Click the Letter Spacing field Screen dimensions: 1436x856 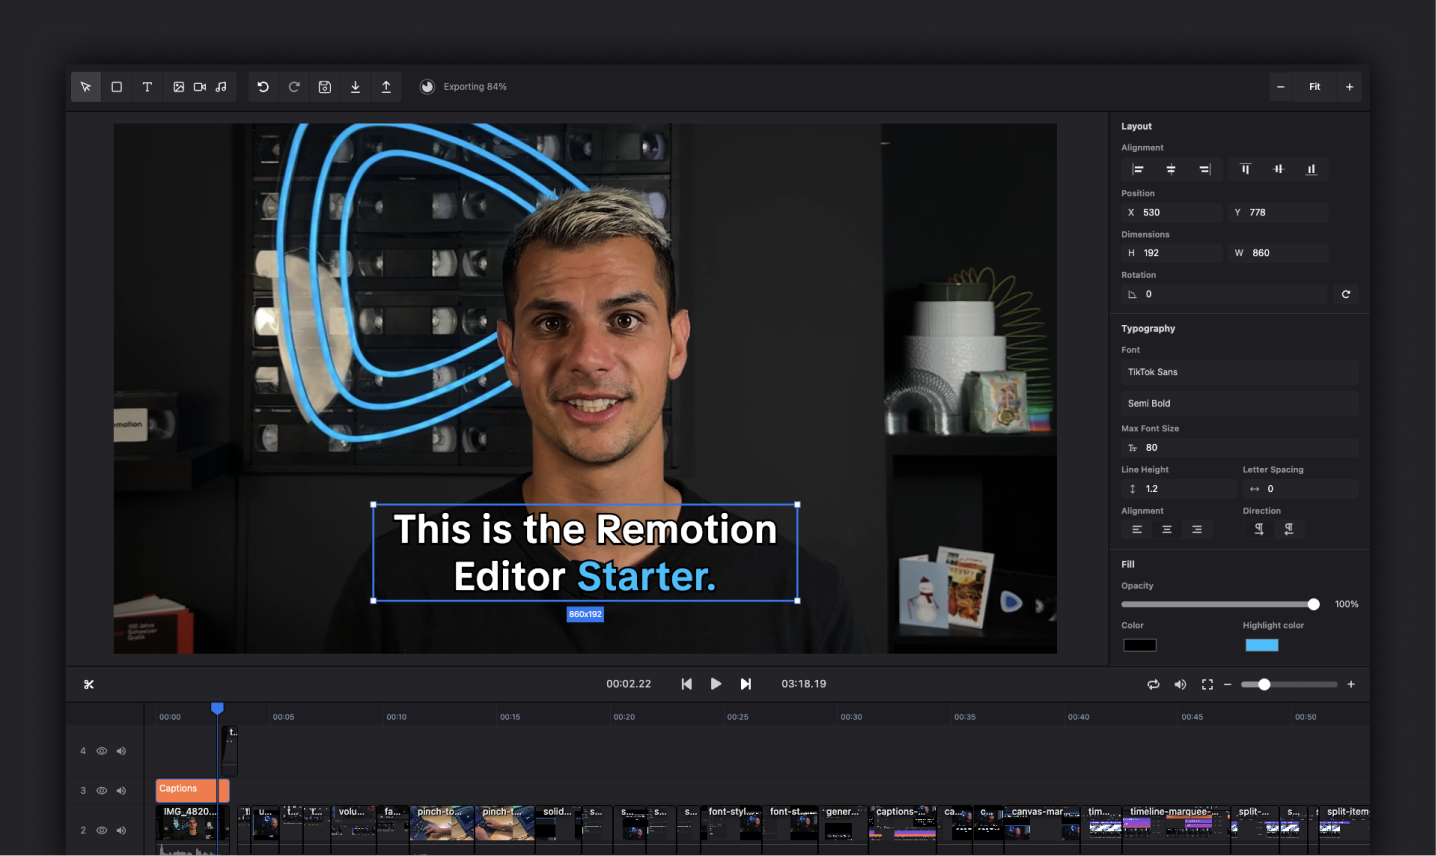[1300, 489]
